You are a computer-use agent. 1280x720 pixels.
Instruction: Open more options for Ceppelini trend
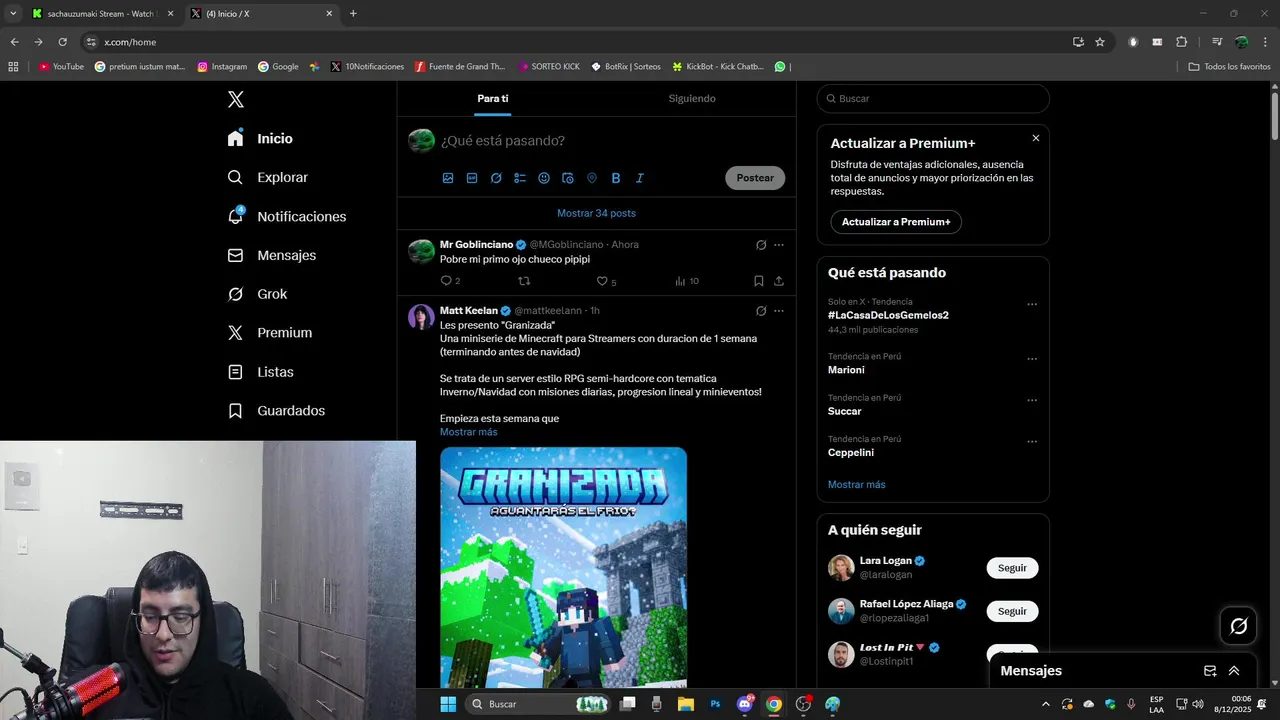(x=1032, y=441)
